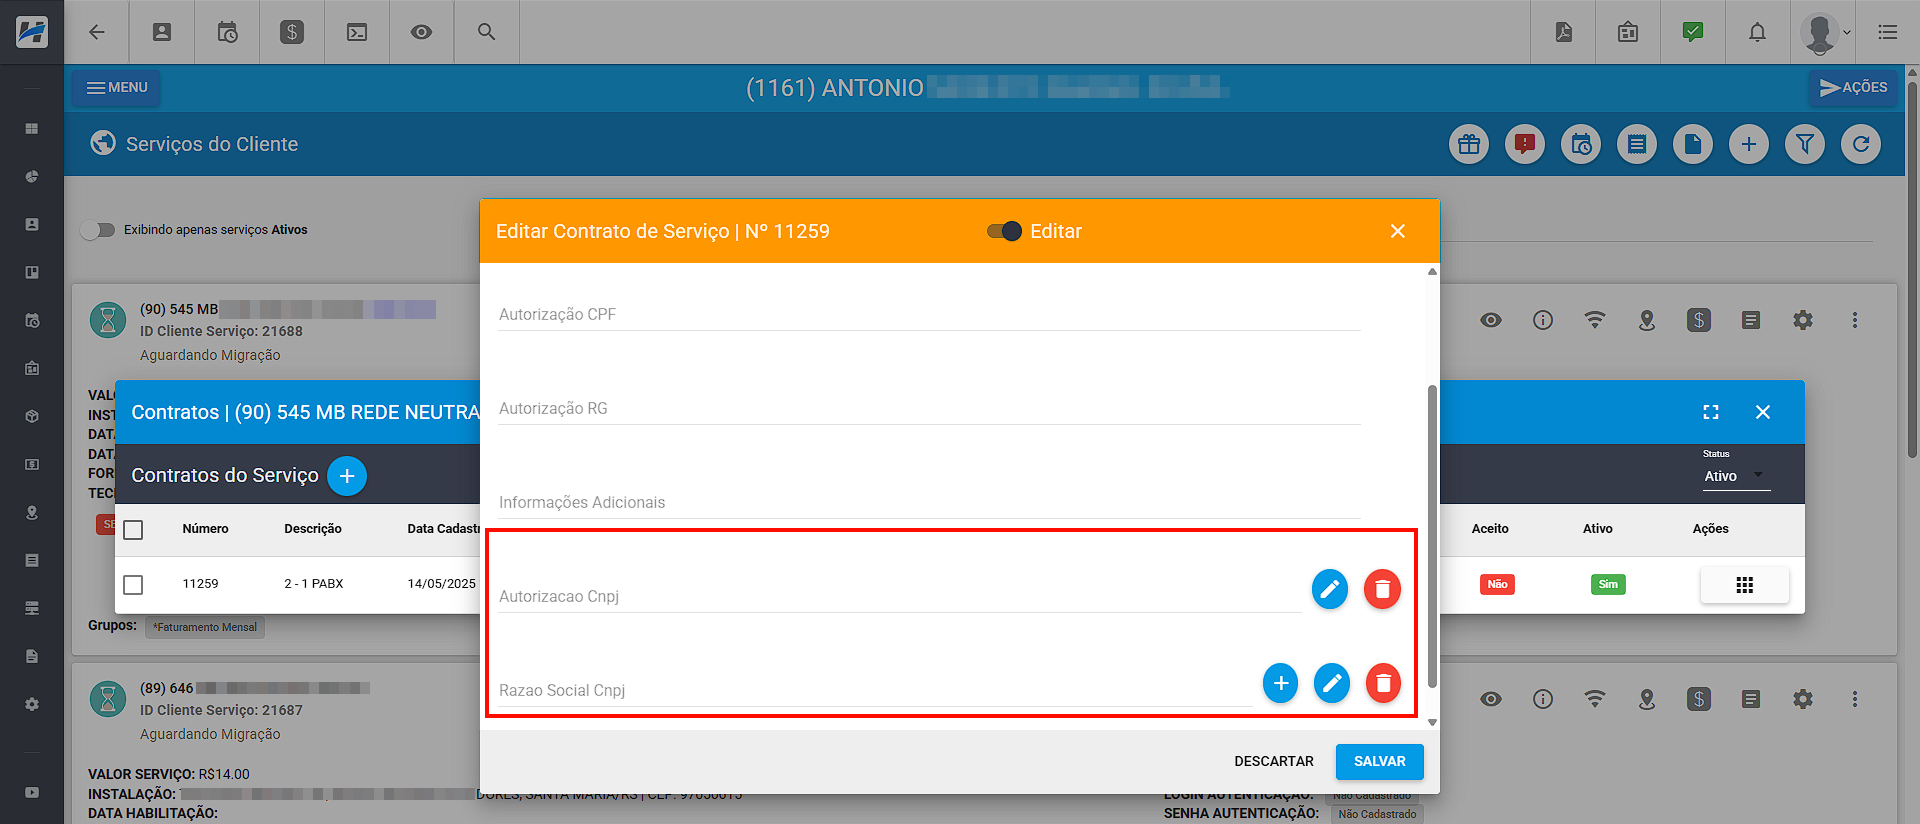Image resolution: width=1920 pixels, height=824 pixels.
Task: Open the gear icon in left sidebar
Action: (32, 704)
